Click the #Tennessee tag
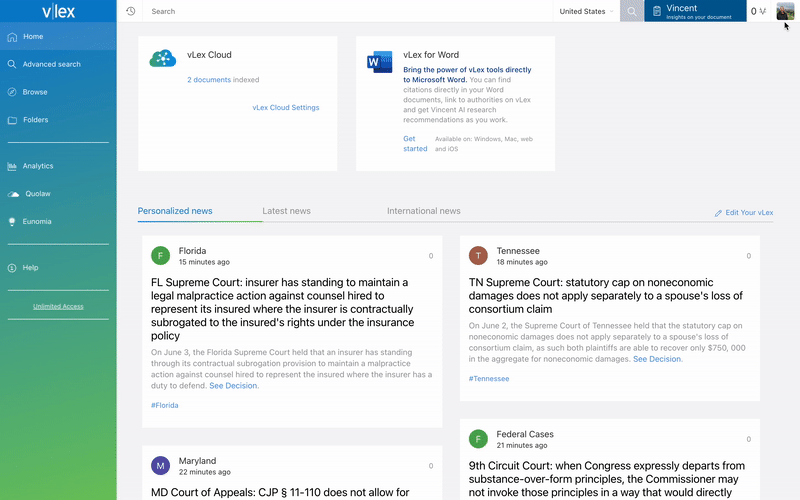 (x=489, y=379)
